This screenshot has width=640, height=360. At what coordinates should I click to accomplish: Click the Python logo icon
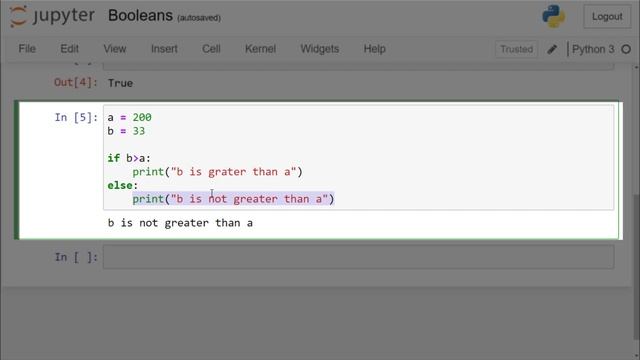553,16
